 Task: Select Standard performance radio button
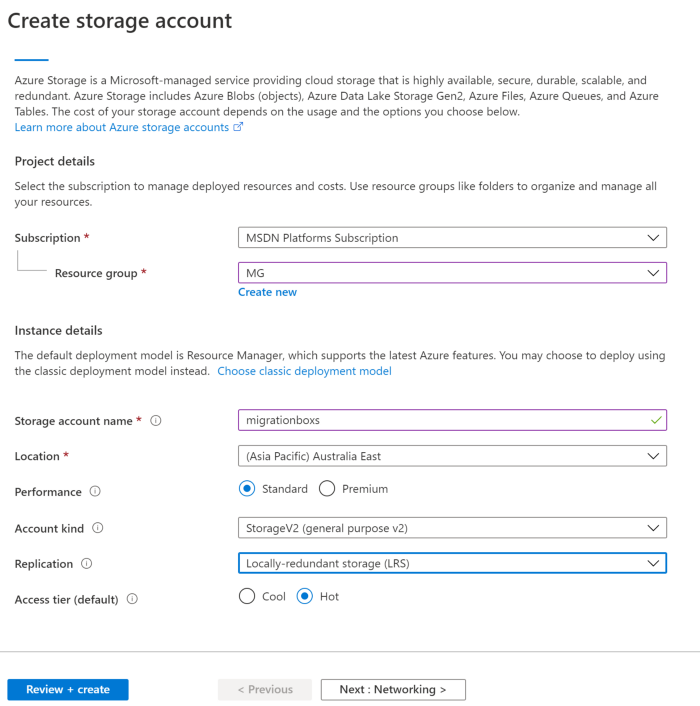coord(247,489)
